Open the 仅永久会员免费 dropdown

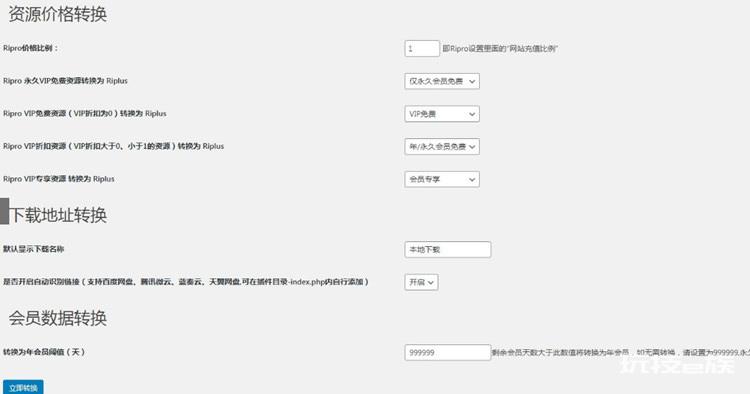click(x=442, y=81)
